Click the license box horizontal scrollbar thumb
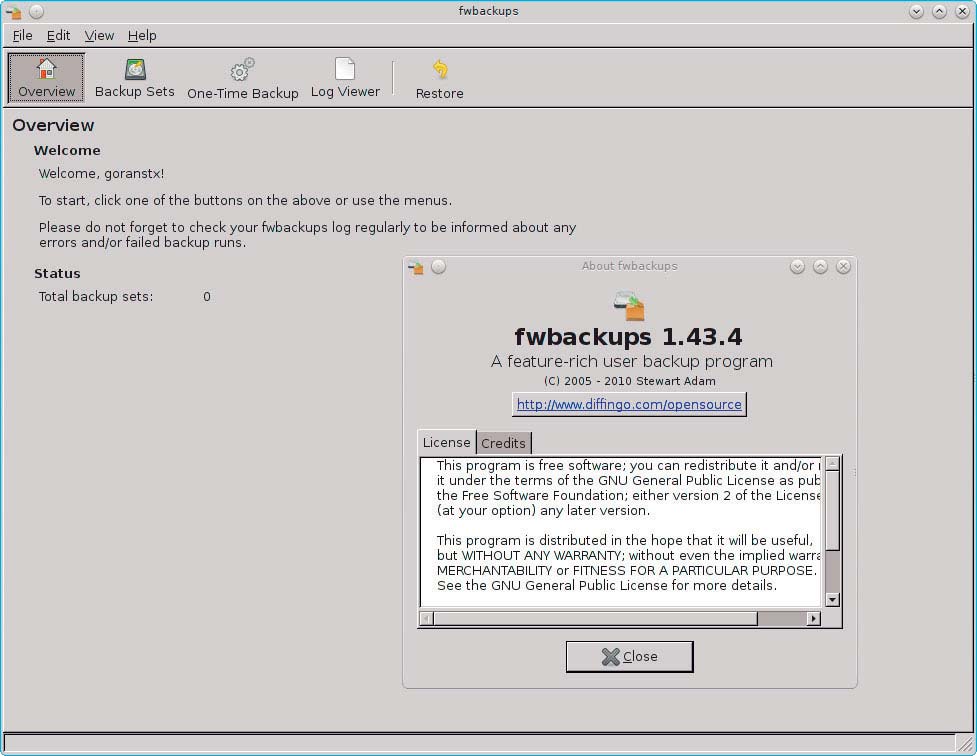 (596, 618)
